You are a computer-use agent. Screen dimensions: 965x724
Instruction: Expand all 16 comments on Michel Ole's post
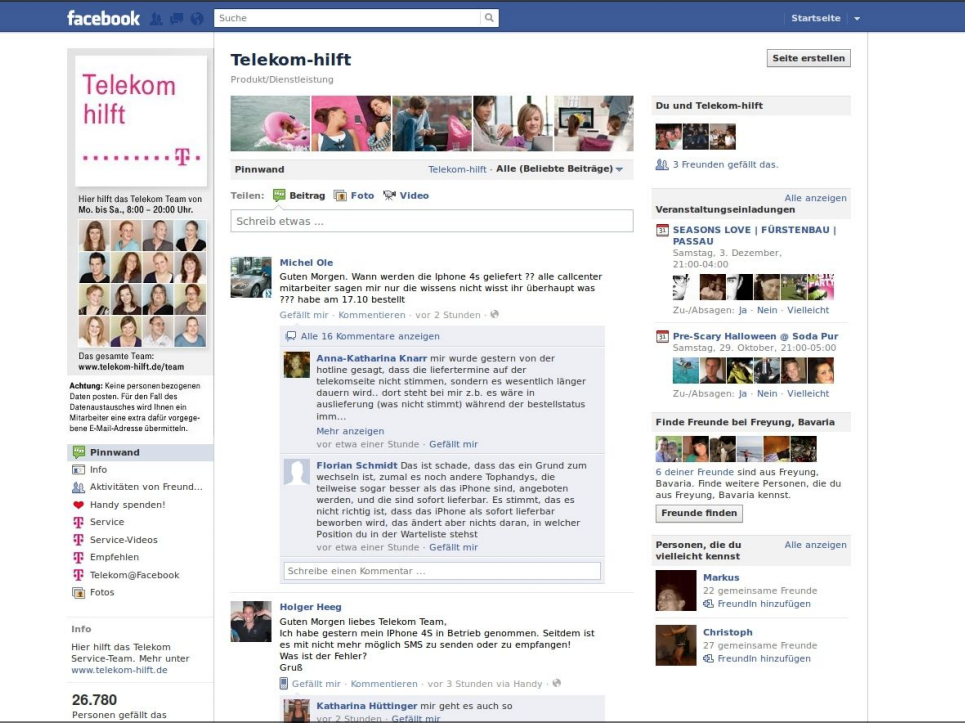click(370, 336)
